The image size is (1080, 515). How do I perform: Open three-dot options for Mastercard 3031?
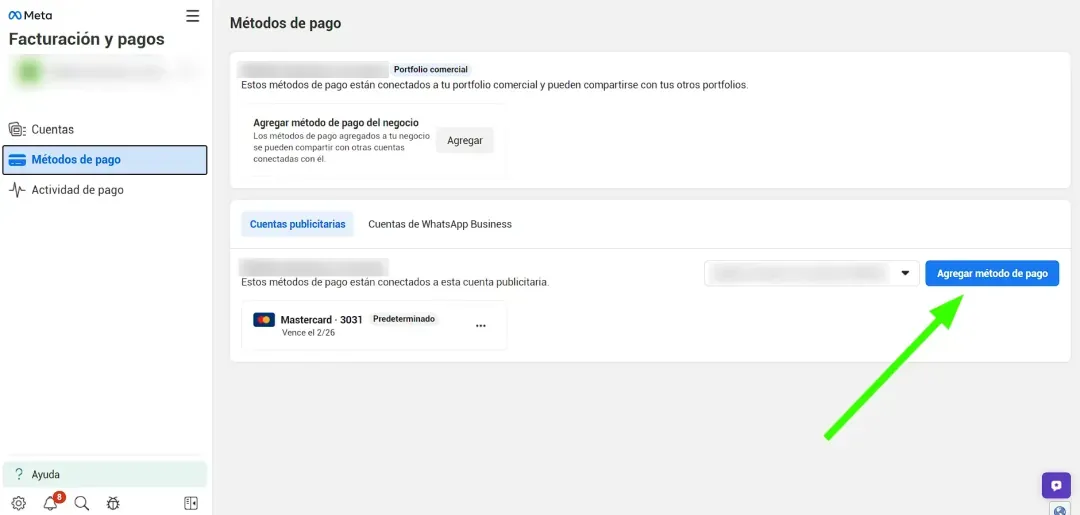[x=481, y=326]
